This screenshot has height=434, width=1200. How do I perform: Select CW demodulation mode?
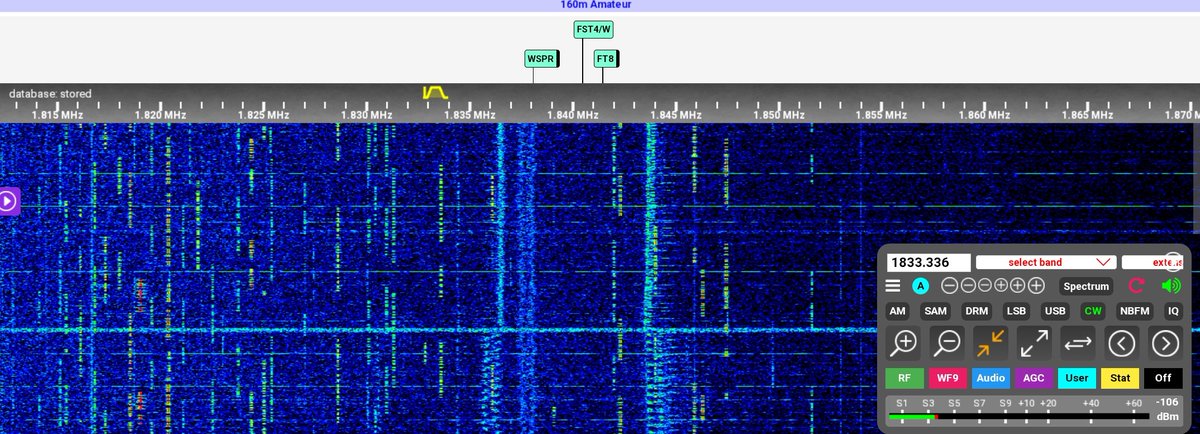1093,311
